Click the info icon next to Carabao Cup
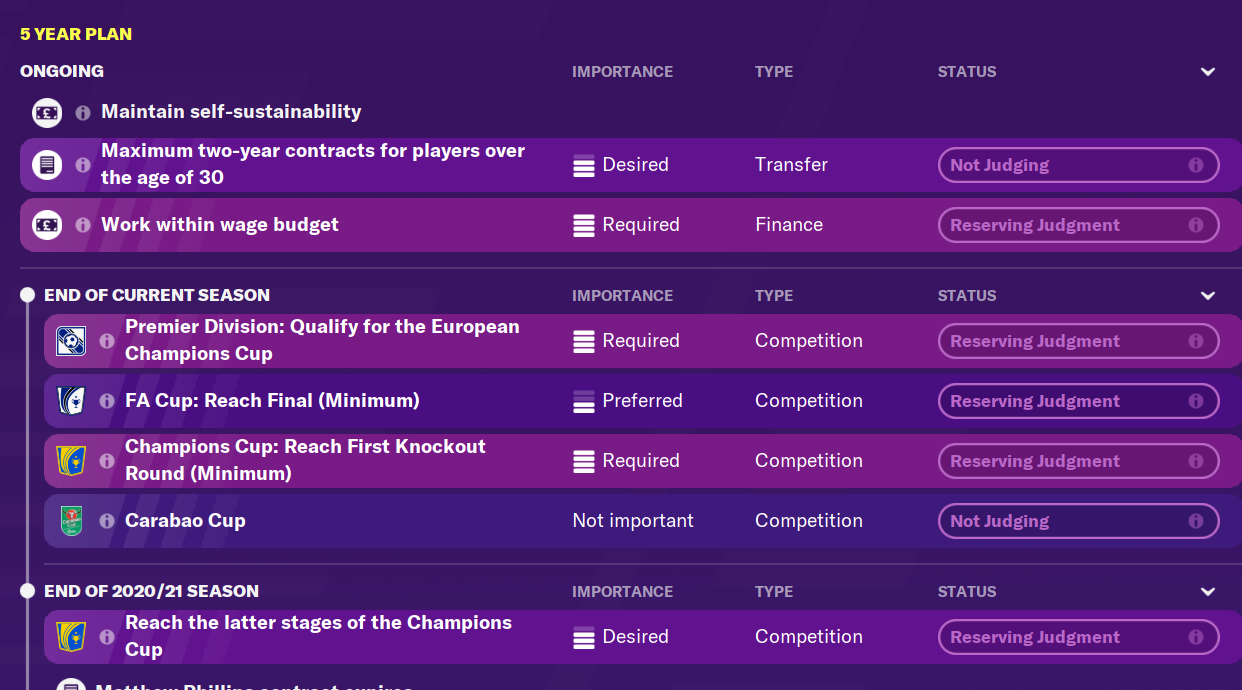Image resolution: width=1242 pixels, height=690 pixels. coord(107,521)
